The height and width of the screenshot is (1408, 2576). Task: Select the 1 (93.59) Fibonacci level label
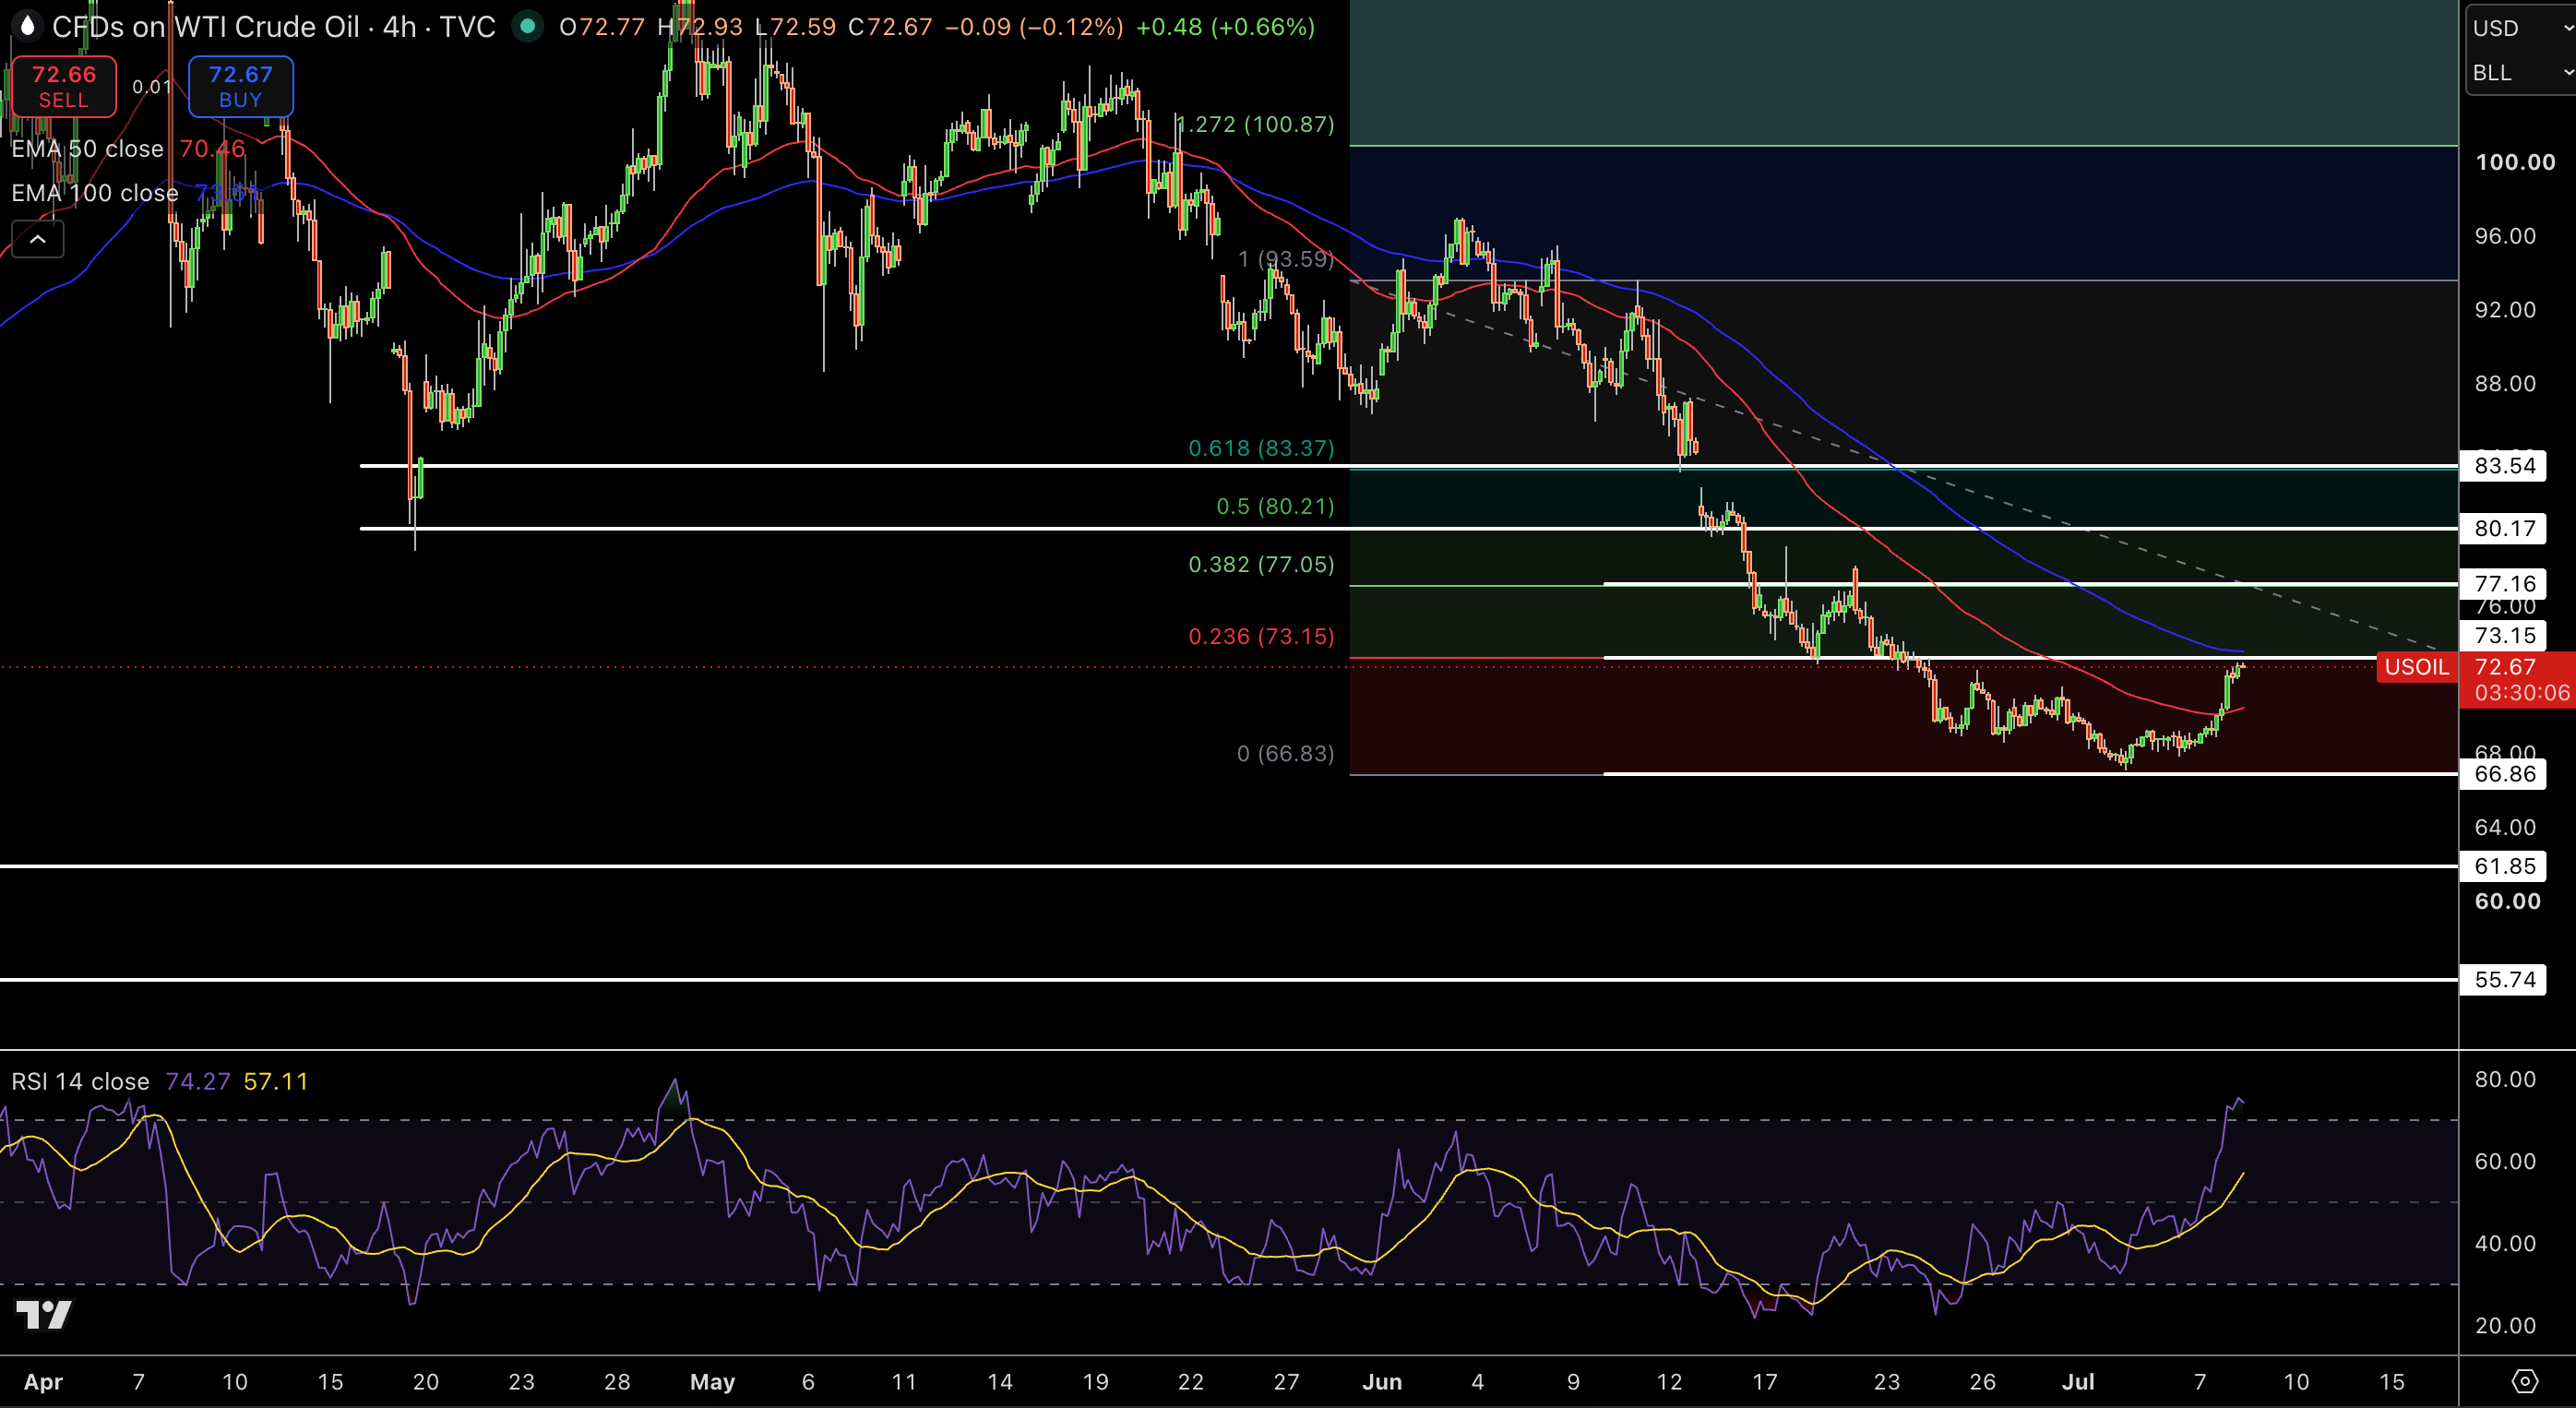tap(1285, 259)
